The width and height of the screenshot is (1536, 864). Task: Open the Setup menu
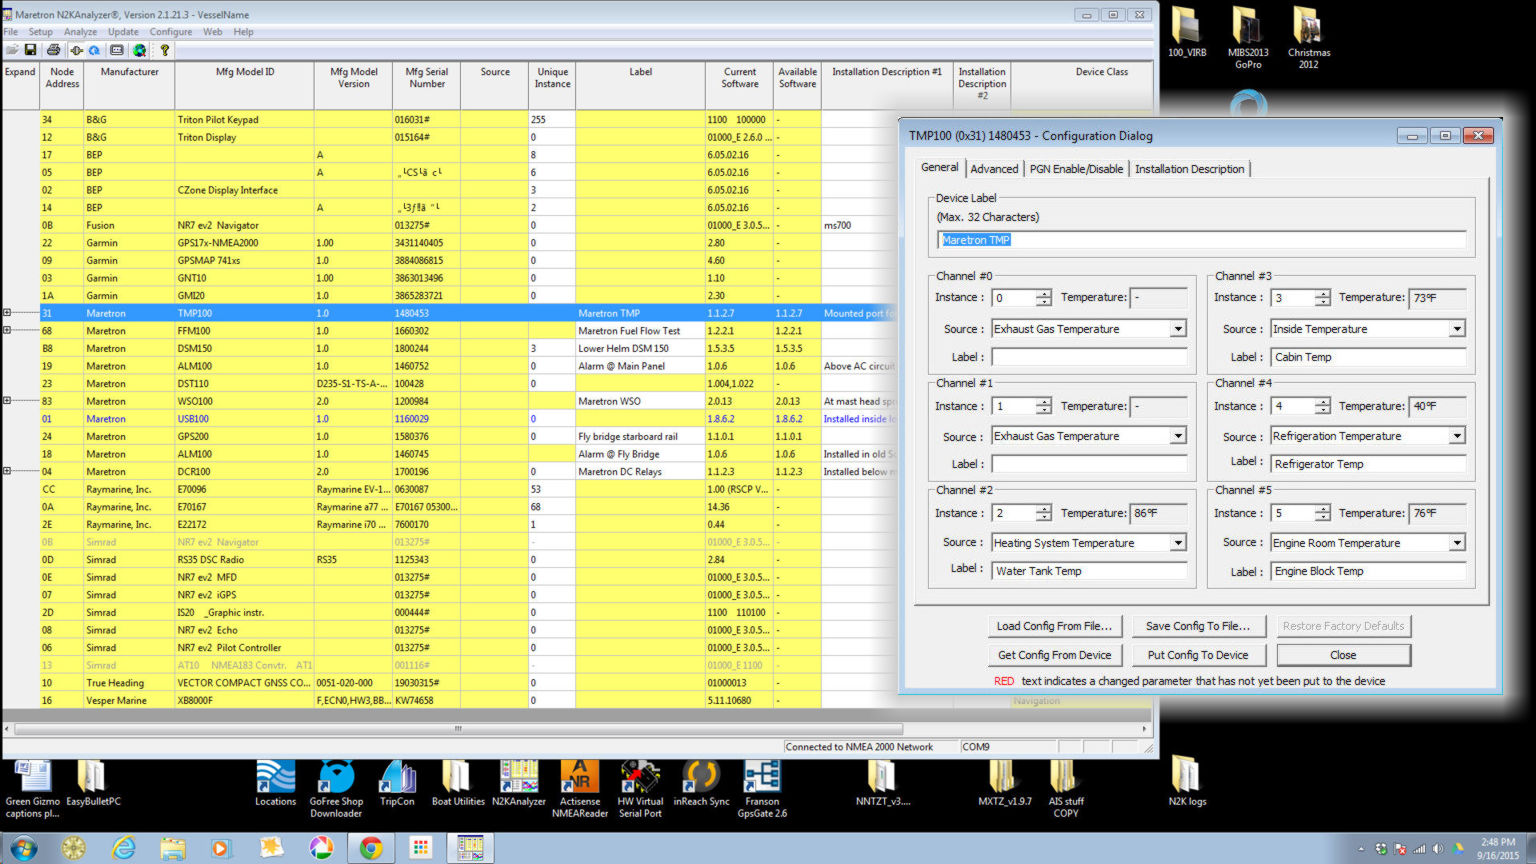[41, 32]
